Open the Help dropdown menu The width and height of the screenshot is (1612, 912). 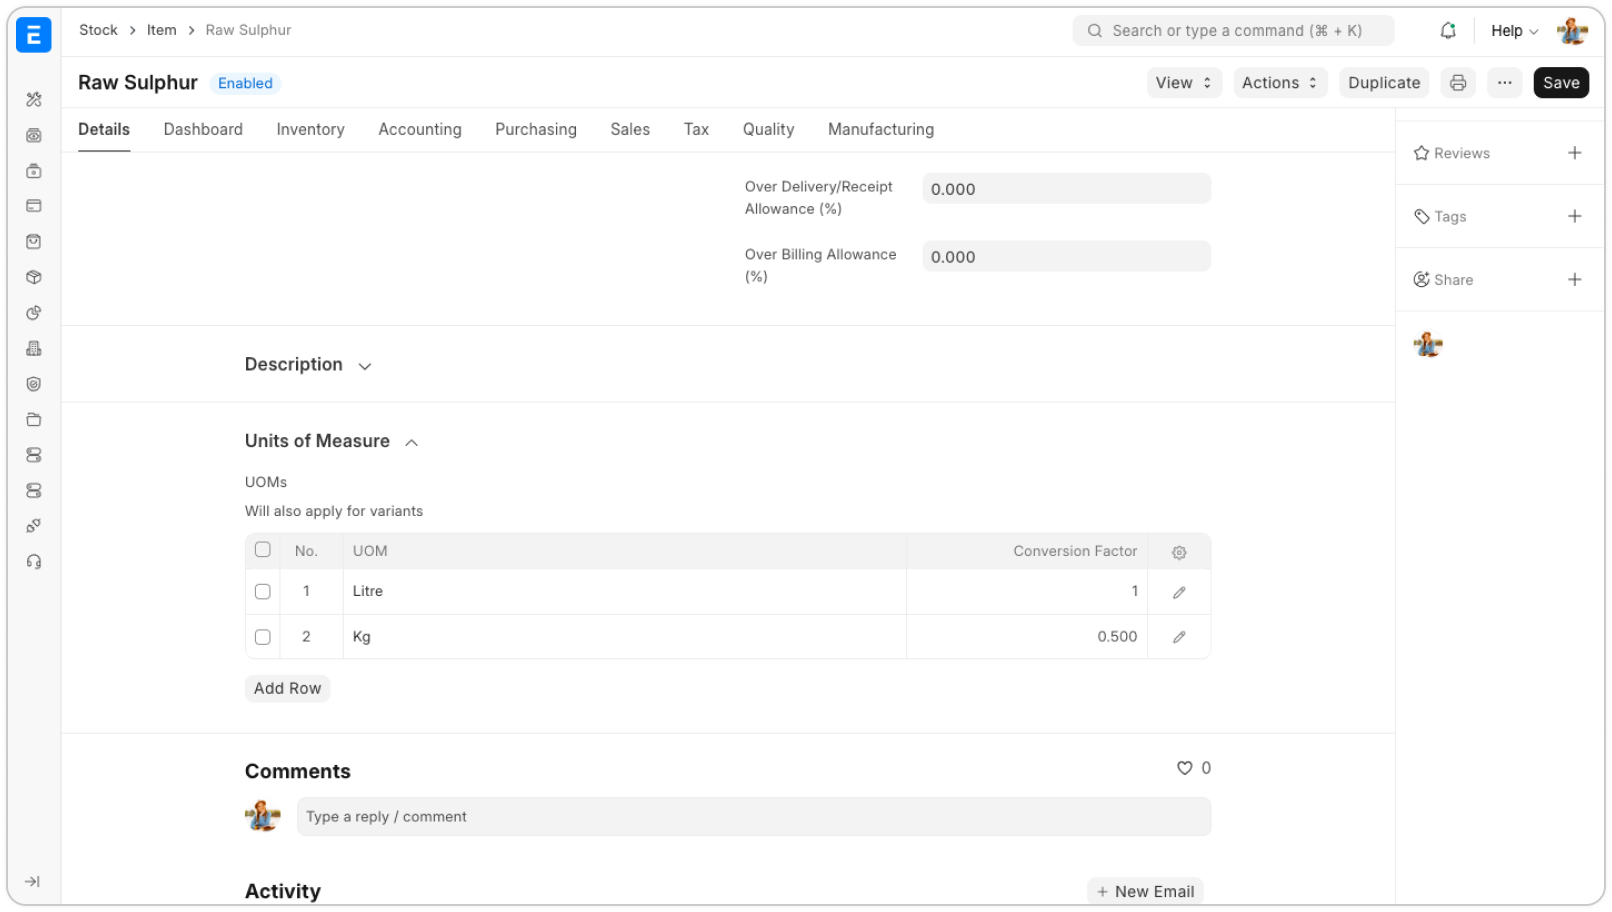[x=1514, y=31]
